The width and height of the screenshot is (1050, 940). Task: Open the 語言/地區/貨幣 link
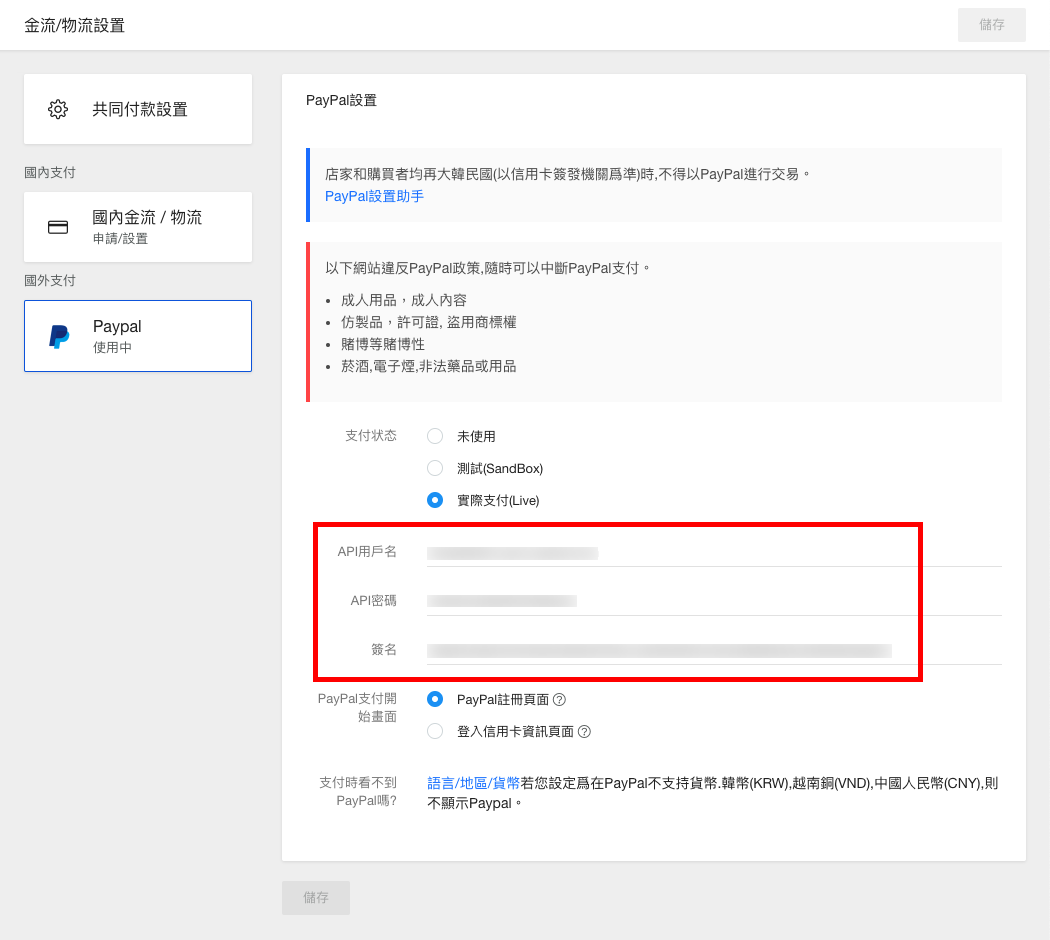(x=473, y=783)
